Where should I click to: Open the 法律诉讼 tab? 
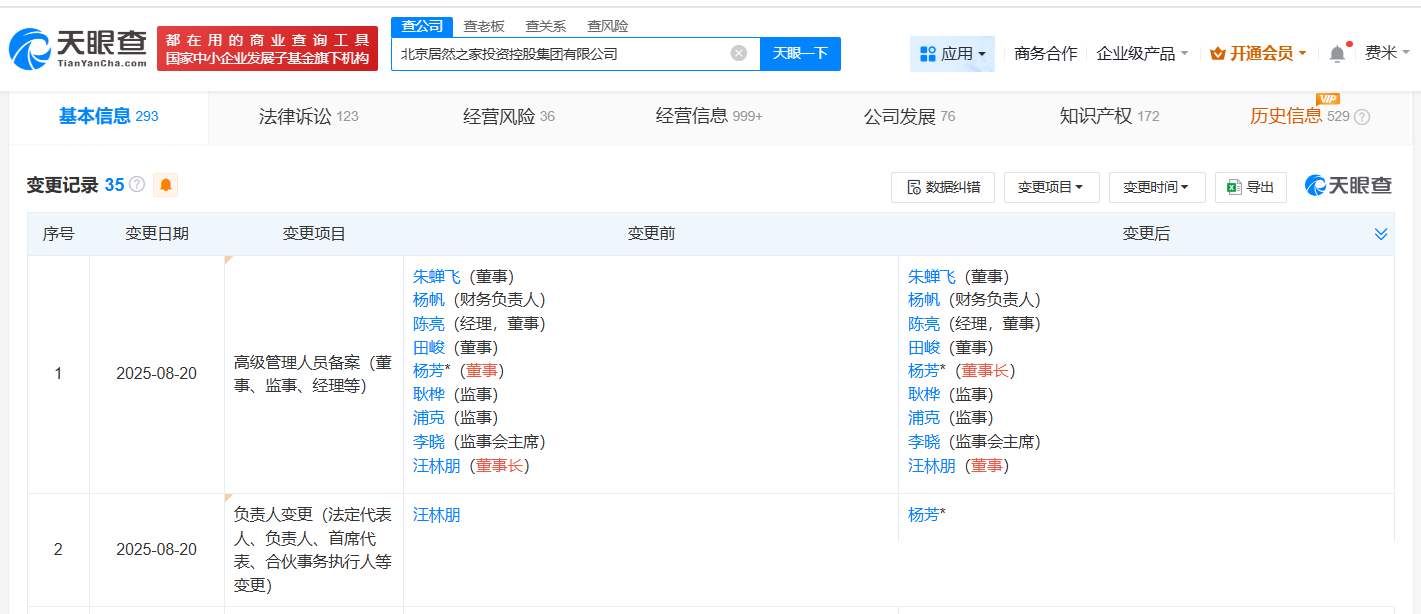tap(296, 115)
